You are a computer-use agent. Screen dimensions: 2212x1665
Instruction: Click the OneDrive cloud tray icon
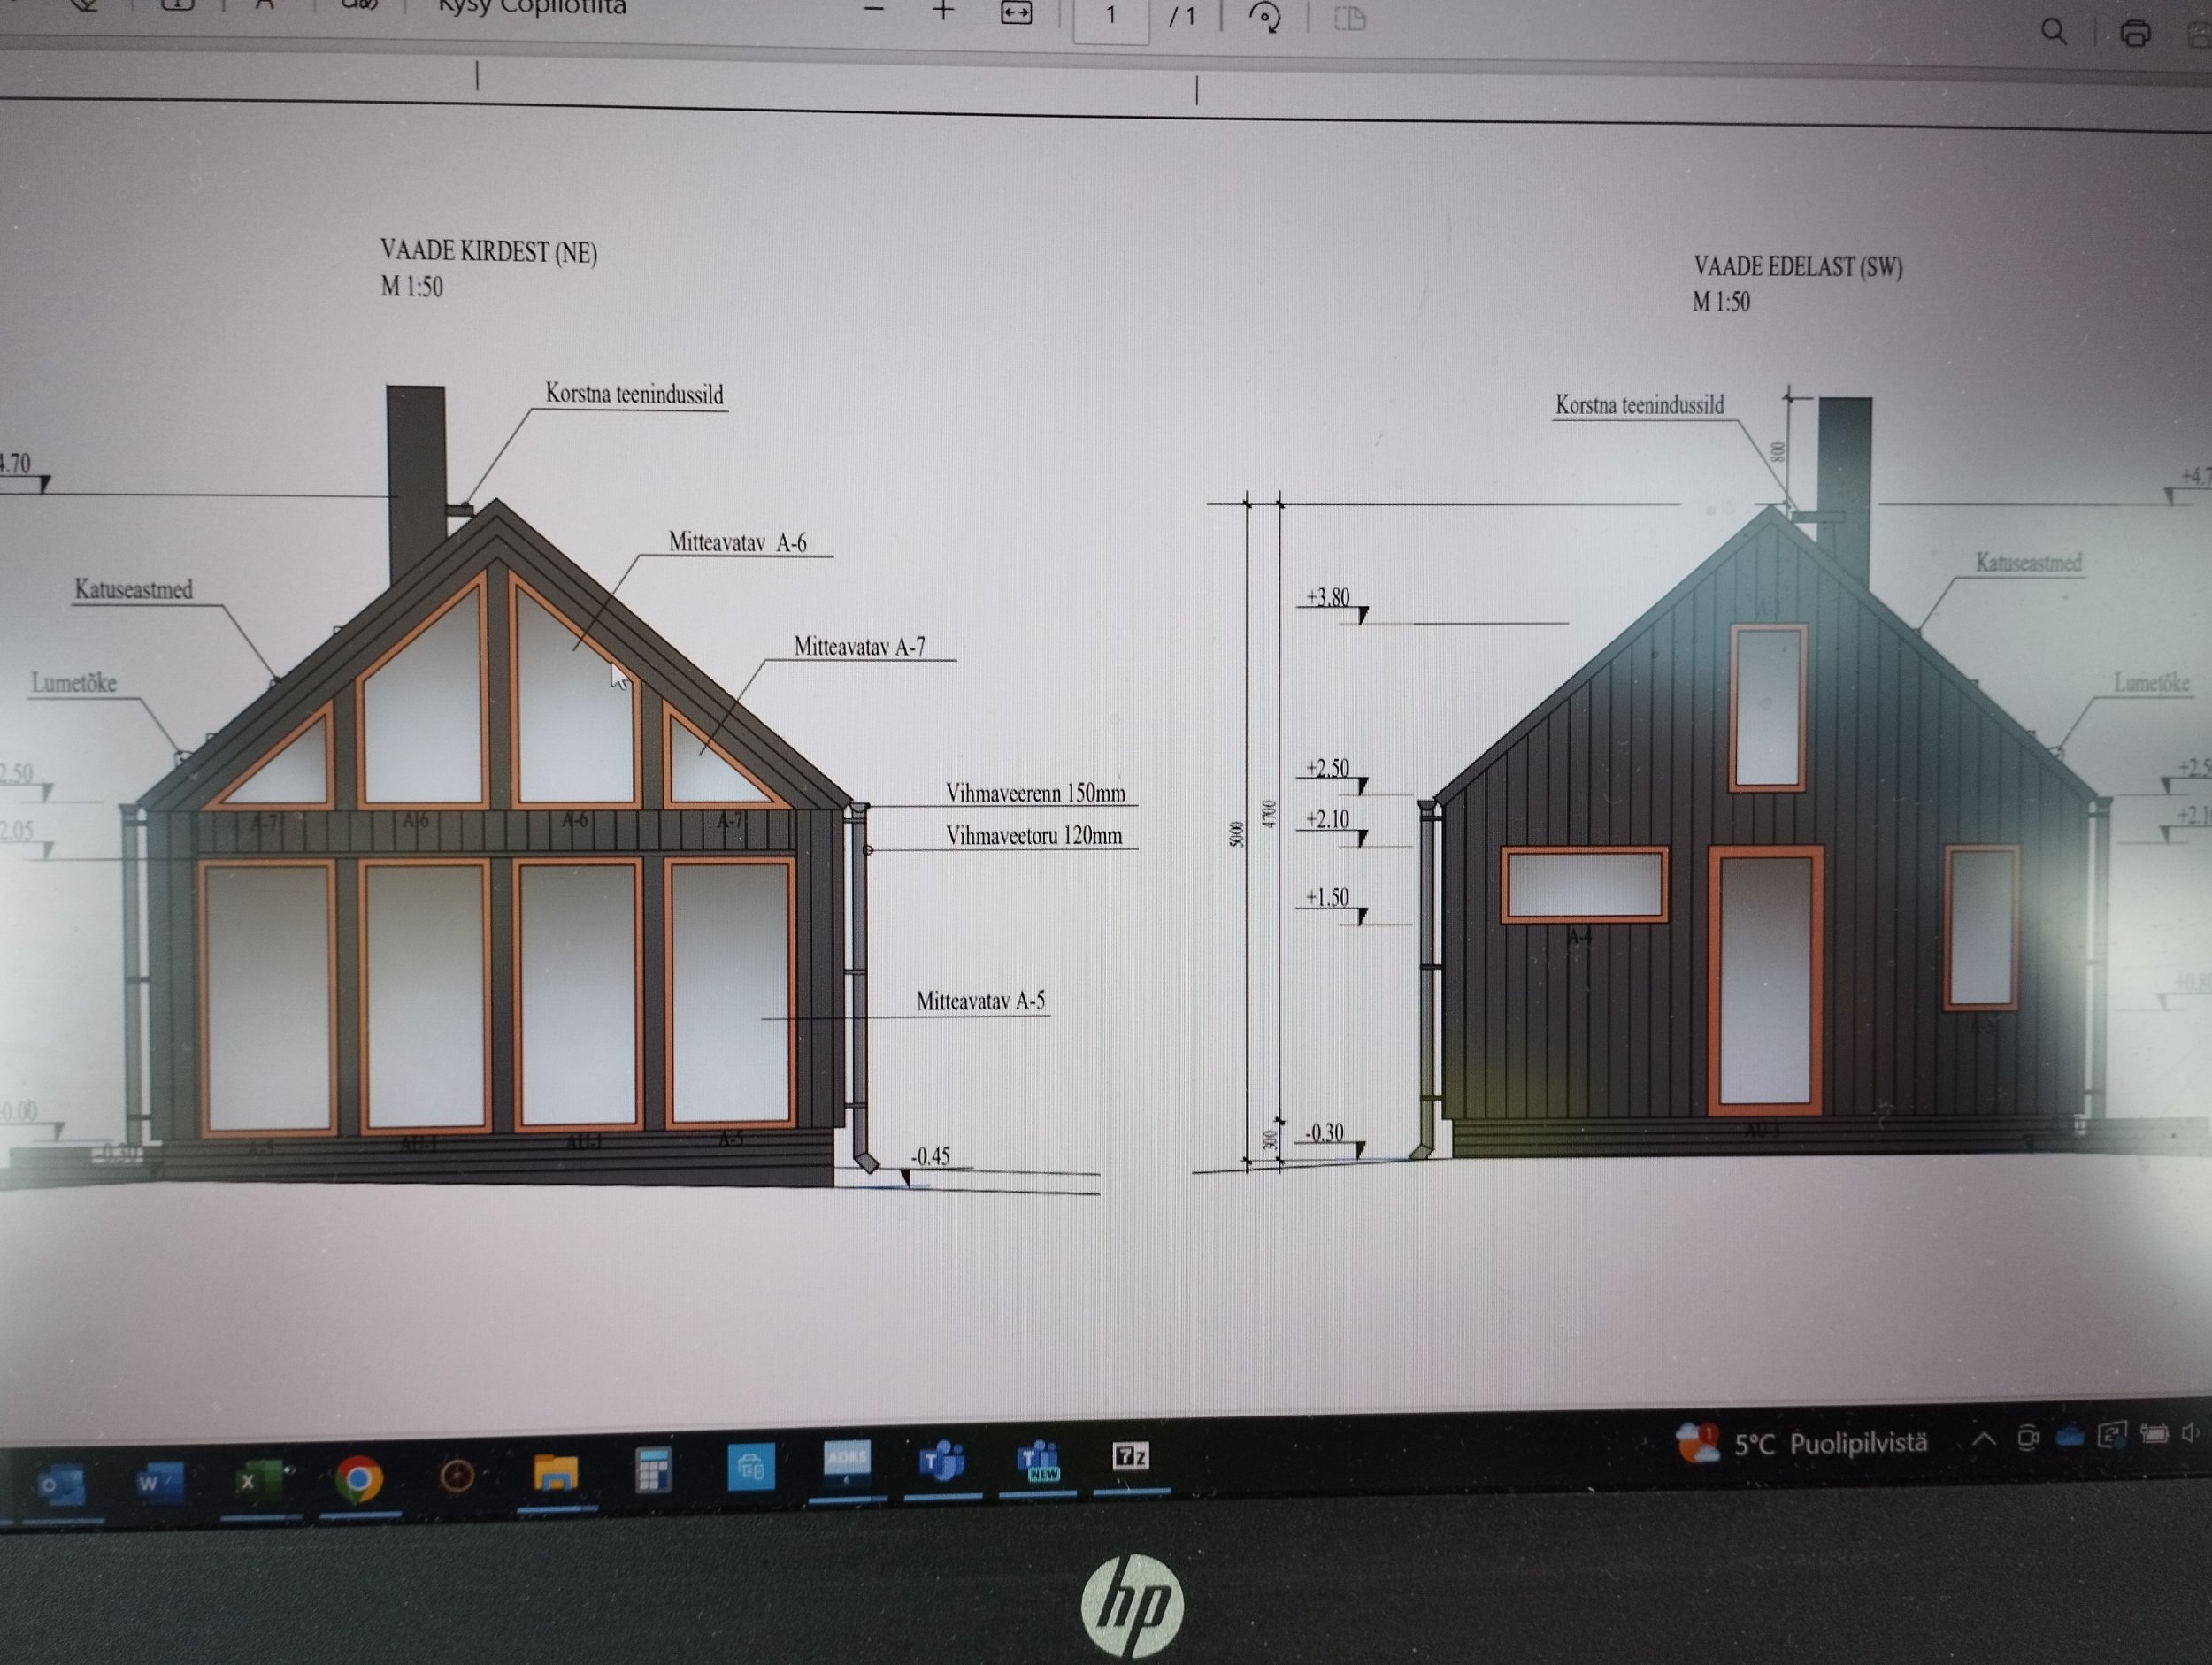point(2069,1438)
